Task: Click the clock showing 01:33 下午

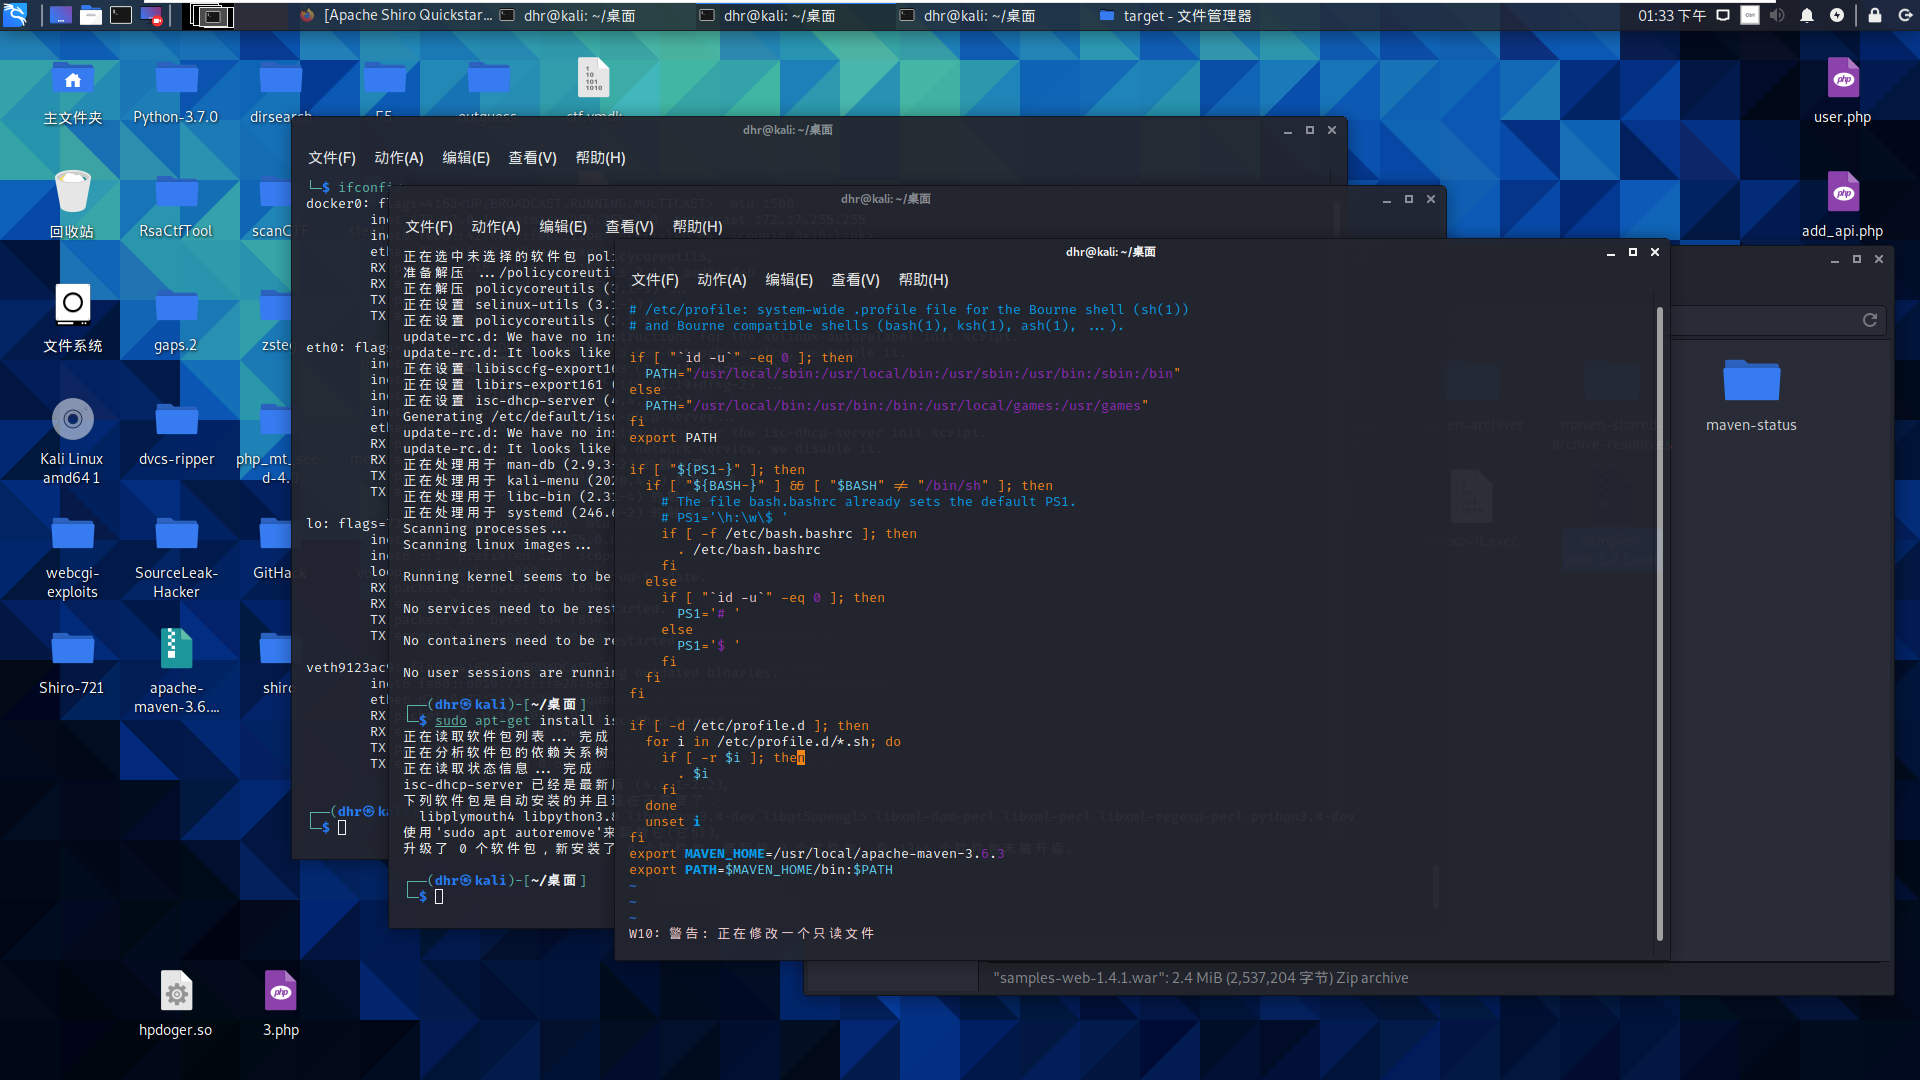Action: pyautogui.click(x=1672, y=15)
